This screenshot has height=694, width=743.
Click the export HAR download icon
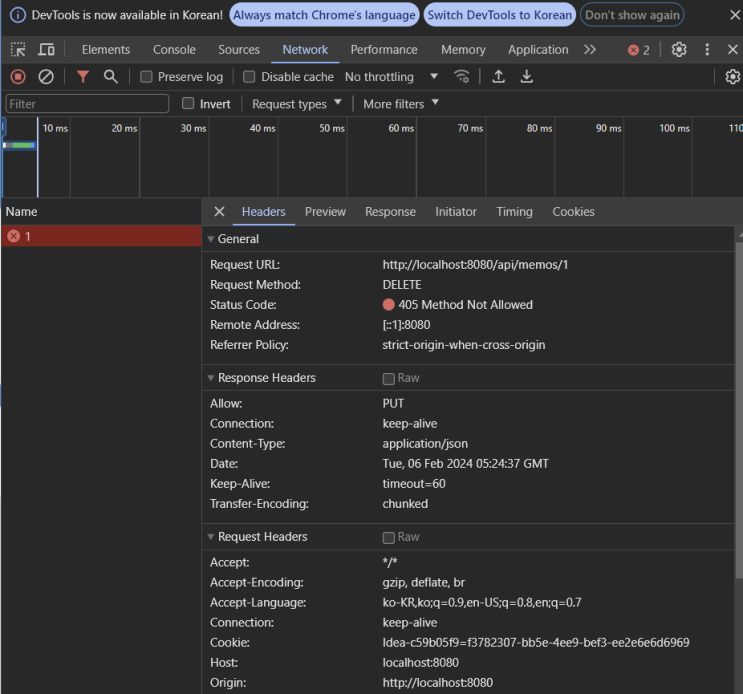click(527, 77)
